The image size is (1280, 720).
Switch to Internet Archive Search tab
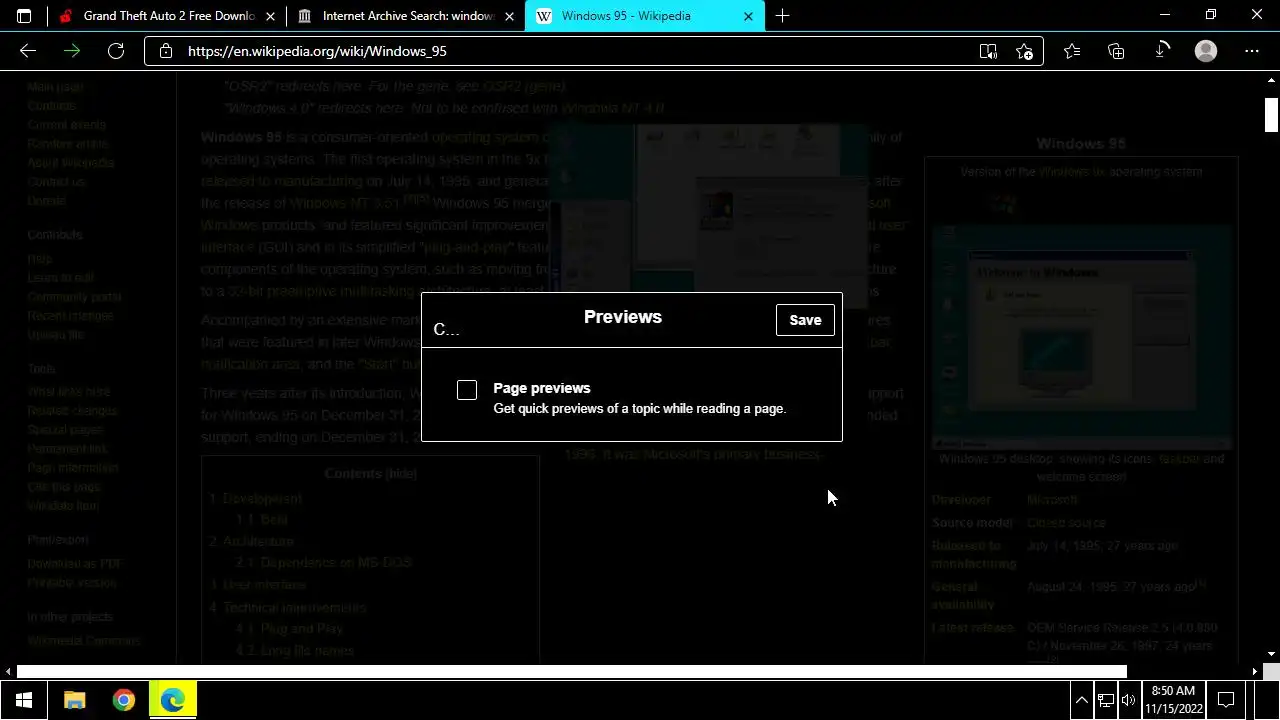tap(405, 16)
